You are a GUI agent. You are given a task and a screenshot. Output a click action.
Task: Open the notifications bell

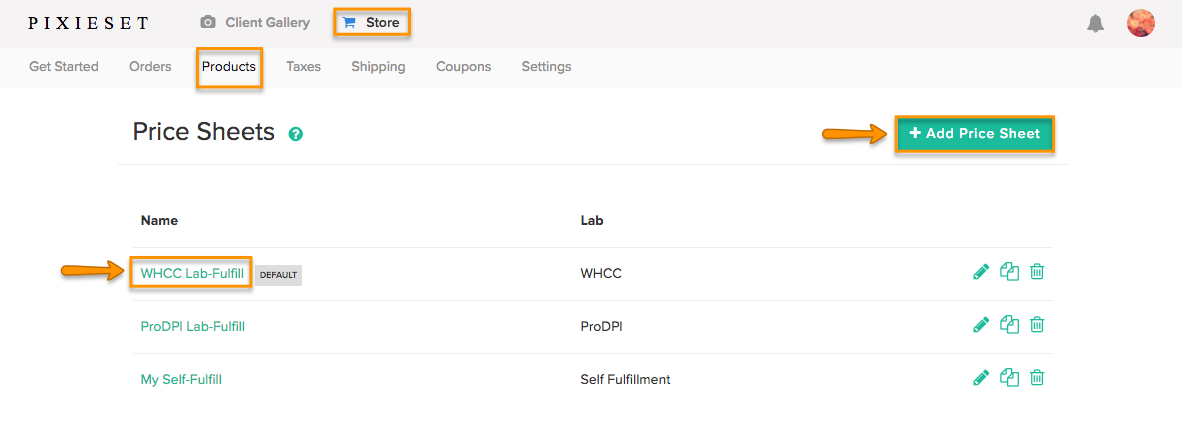coord(1095,23)
